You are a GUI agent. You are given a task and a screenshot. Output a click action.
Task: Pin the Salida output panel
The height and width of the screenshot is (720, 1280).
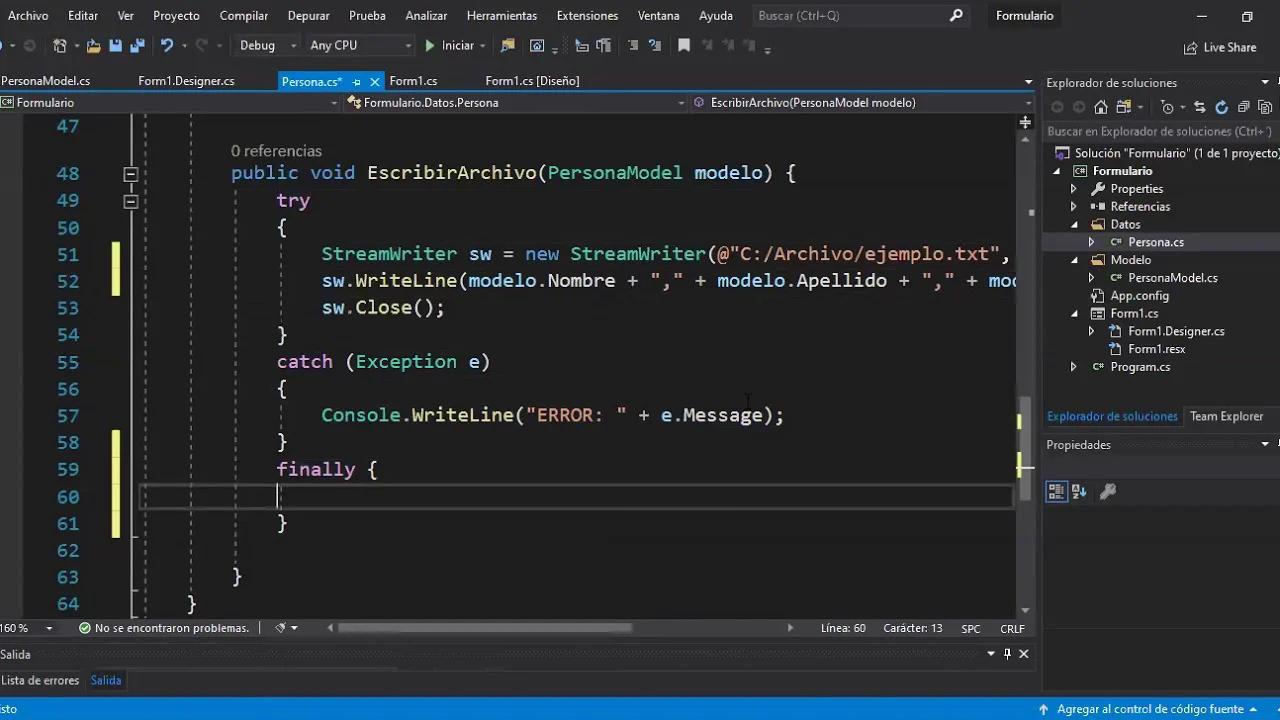coord(1007,654)
